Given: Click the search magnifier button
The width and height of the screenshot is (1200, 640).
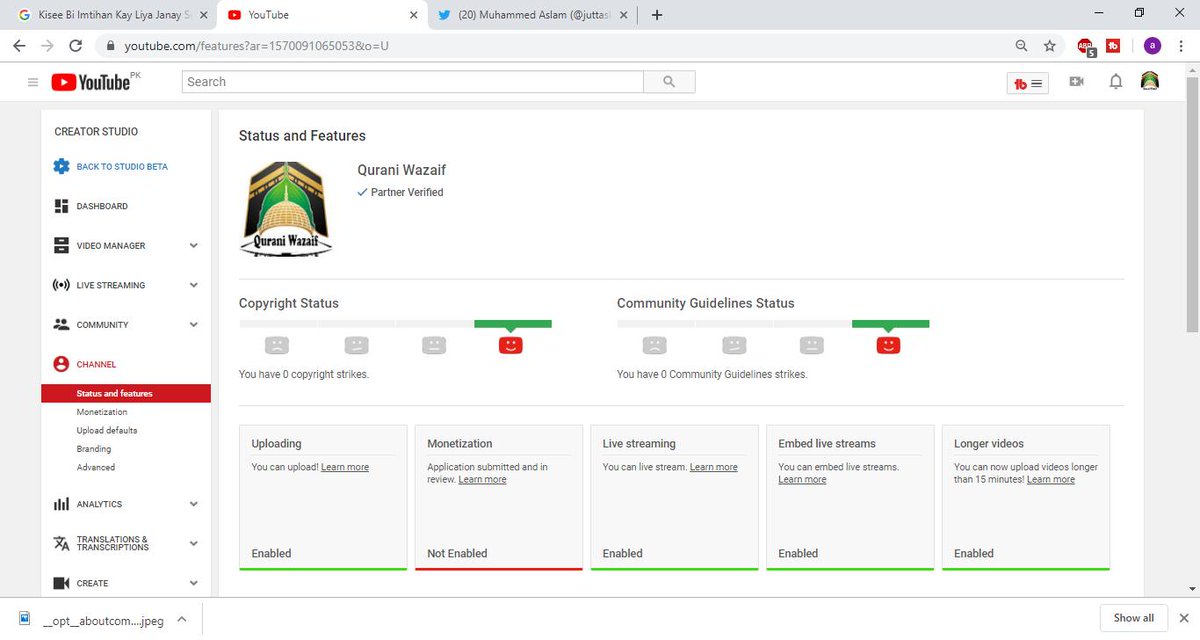Looking at the screenshot, I should pyautogui.click(x=669, y=82).
